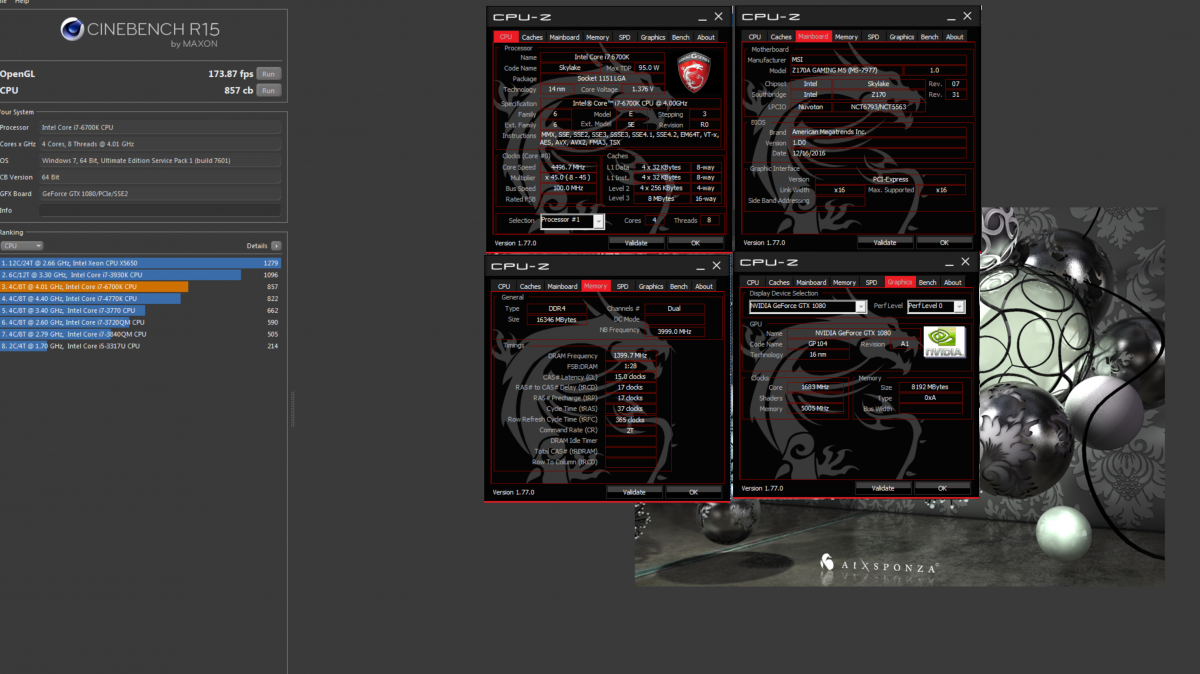Open the NVIDIA GeForce GTX 1080 display device dropdown
This screenshot has width=1200, height=674.
[x=807, y=307]
